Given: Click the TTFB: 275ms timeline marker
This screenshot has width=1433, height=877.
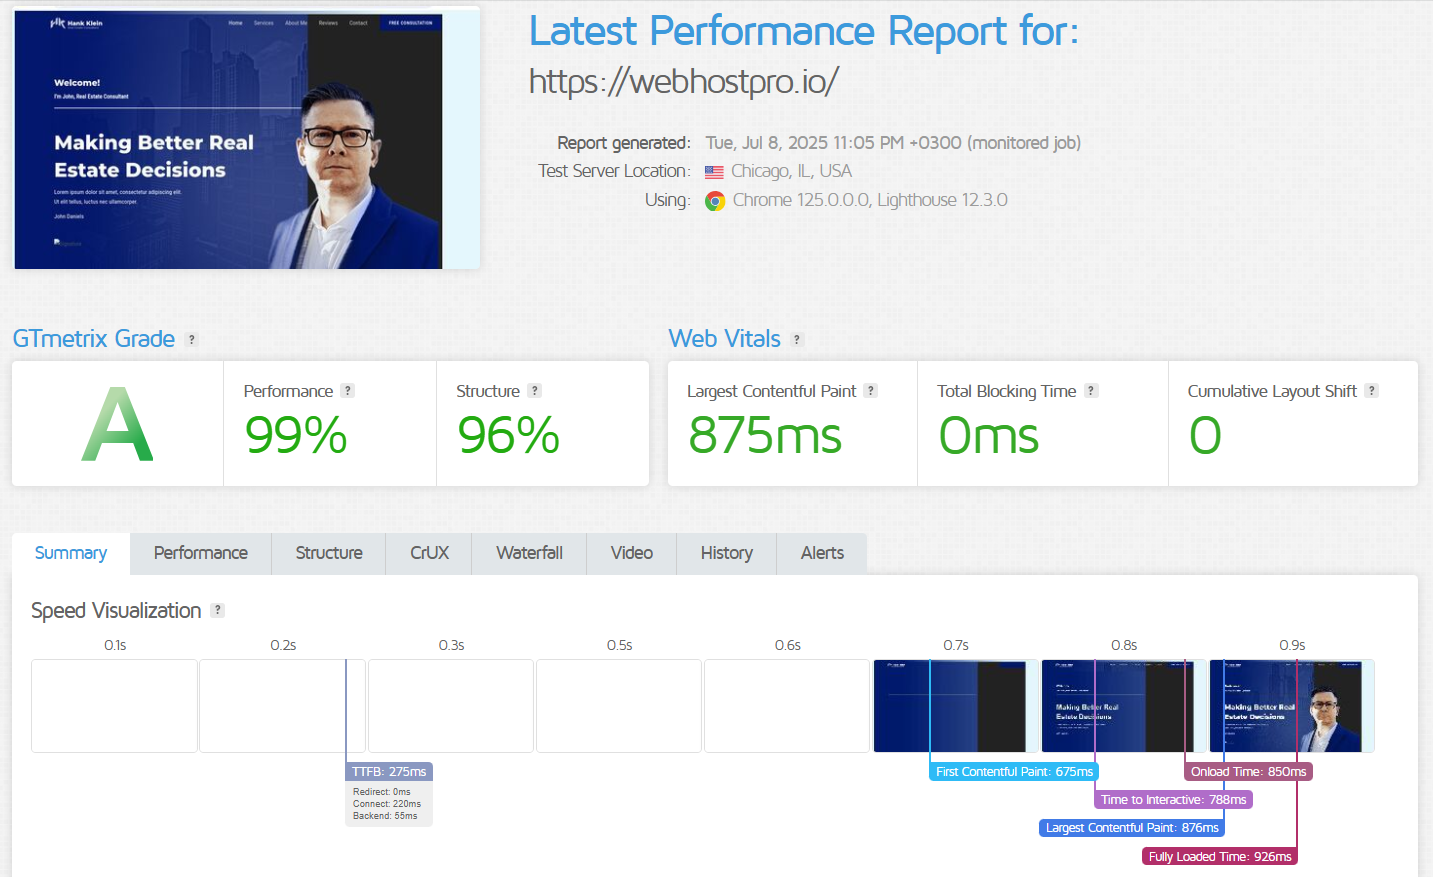Looking at the screenshot, I should point(389,772).
